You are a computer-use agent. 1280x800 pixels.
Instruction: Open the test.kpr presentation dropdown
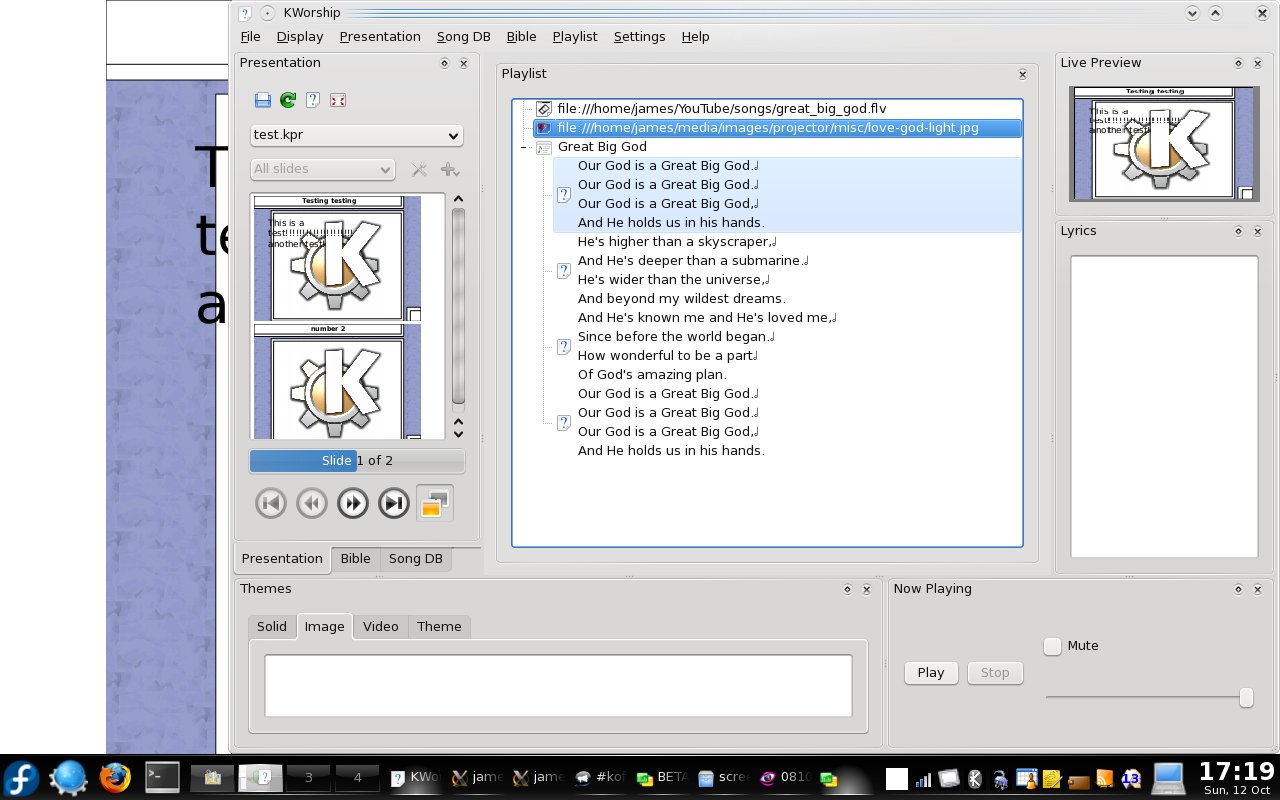(356, 135)
